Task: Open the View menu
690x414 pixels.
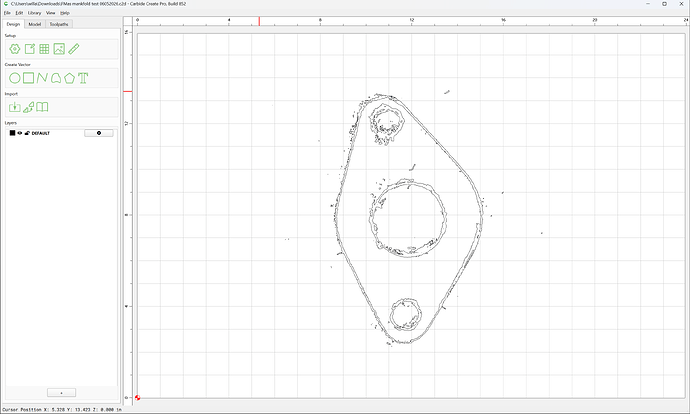Action: [51, 13]
